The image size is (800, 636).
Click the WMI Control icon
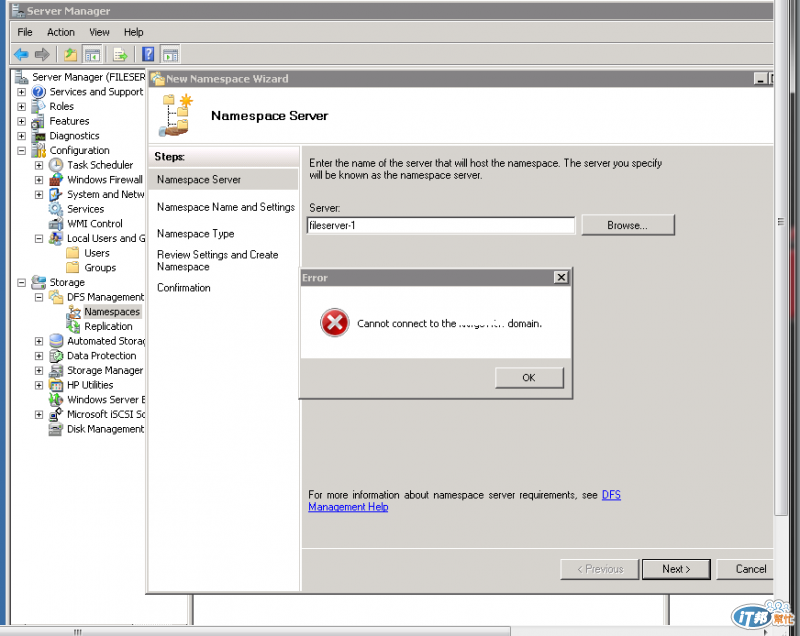[56, 224]
